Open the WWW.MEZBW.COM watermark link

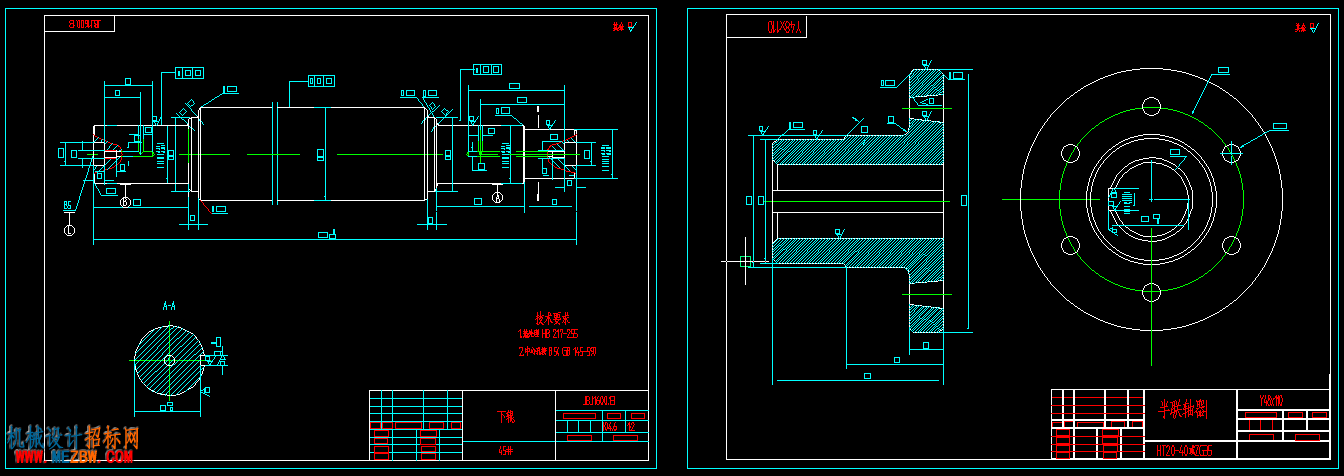[x=73, y=457]
